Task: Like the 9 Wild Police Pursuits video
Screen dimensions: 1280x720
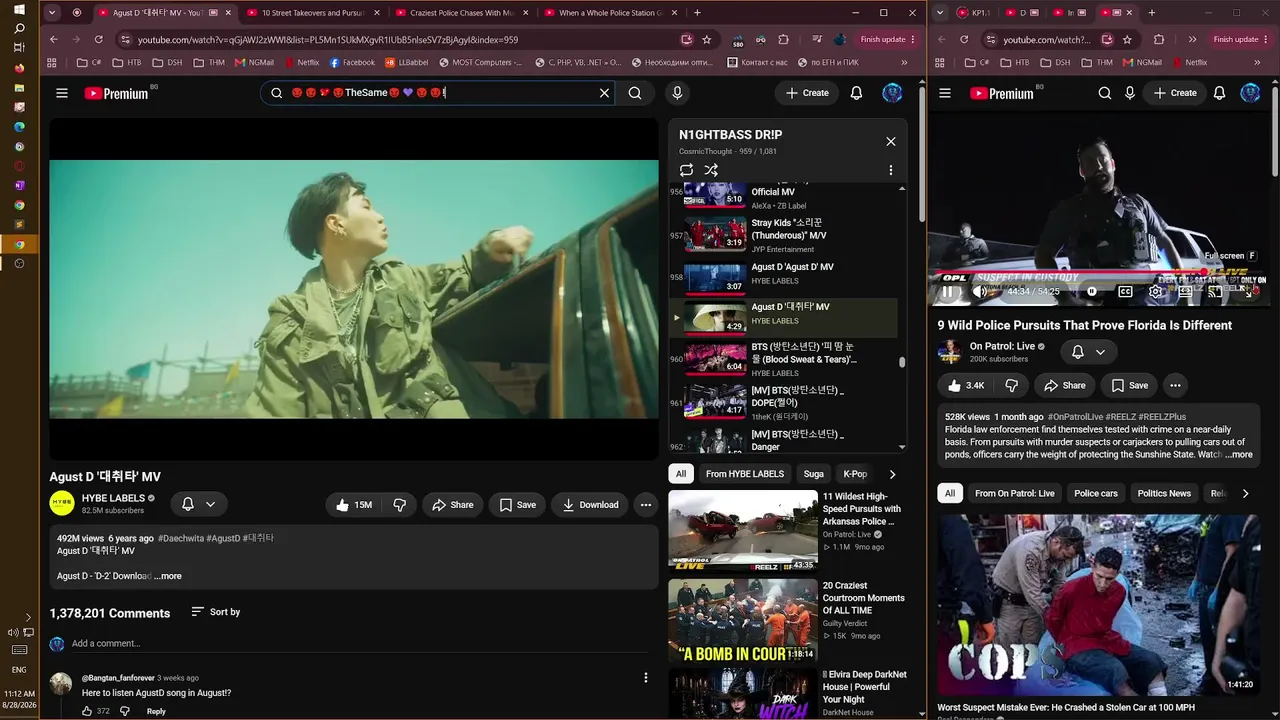Action: click(966, 385)
